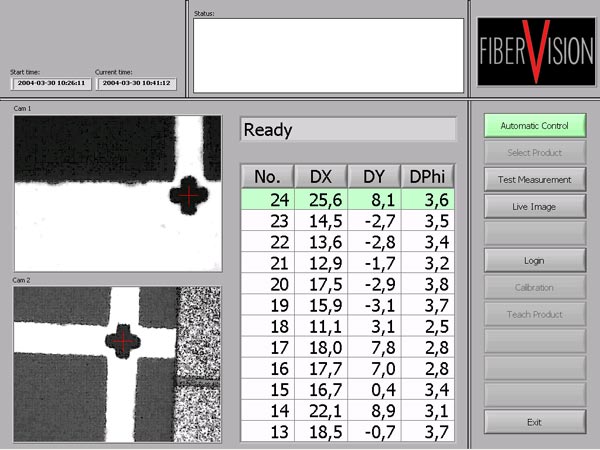The image size is (600, 450).
Task: Click the Start time field
Action: tap(50, 84)
